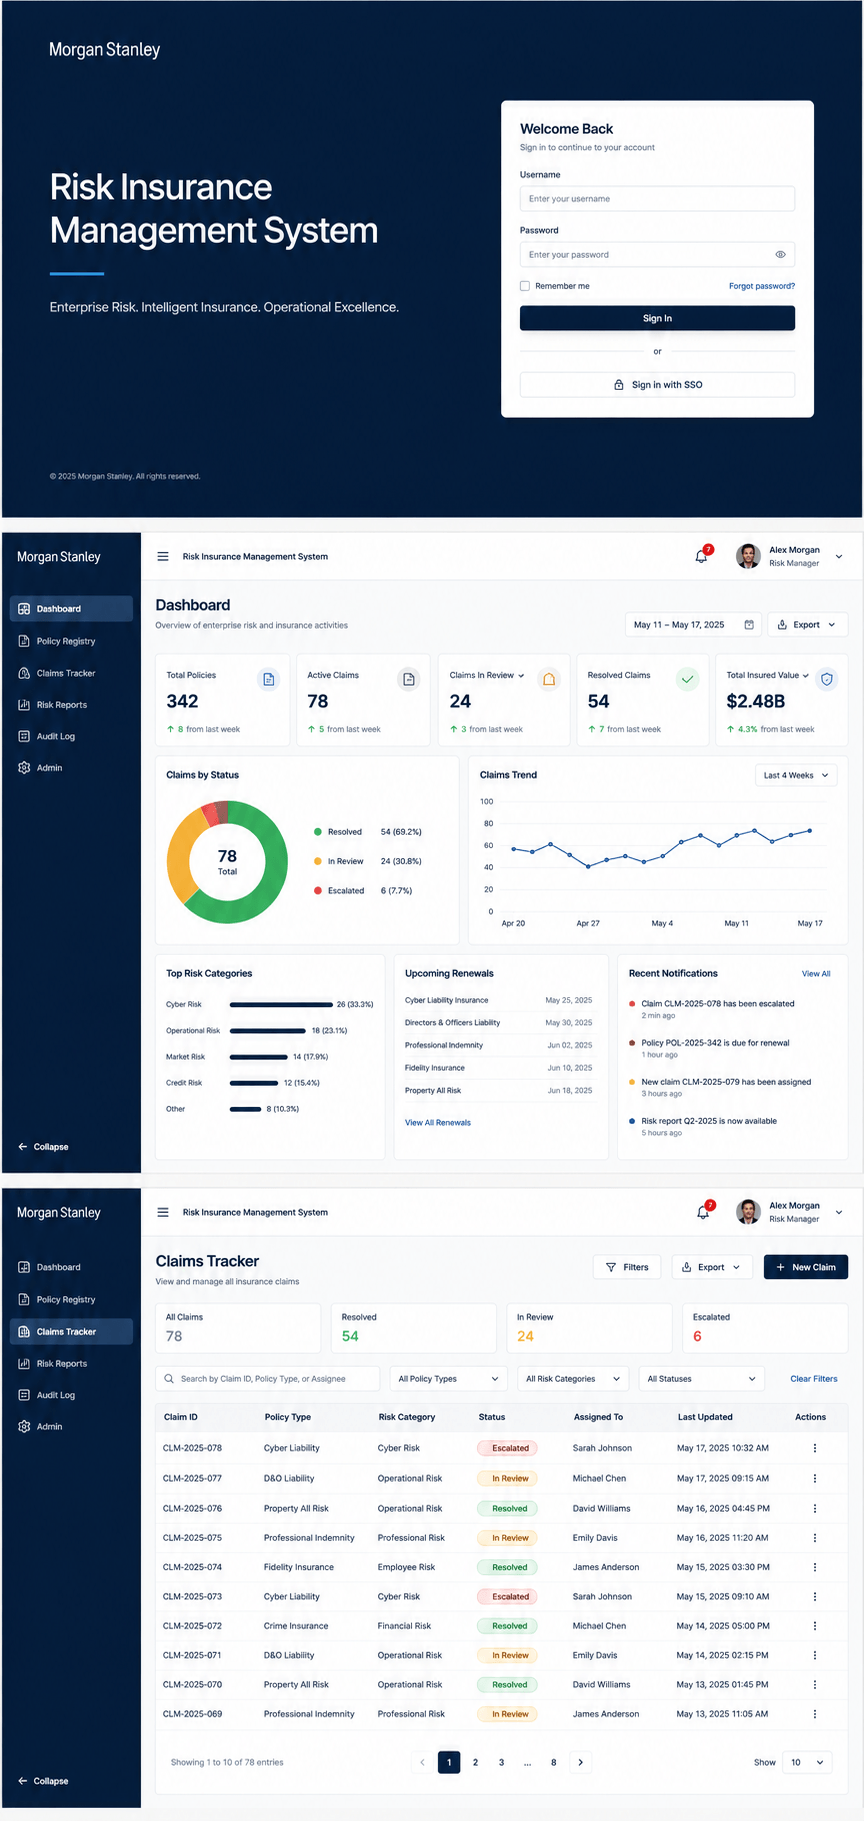Click the Sign In button
The width and height of the screenshot is (864, 1821).
(657, 318)
